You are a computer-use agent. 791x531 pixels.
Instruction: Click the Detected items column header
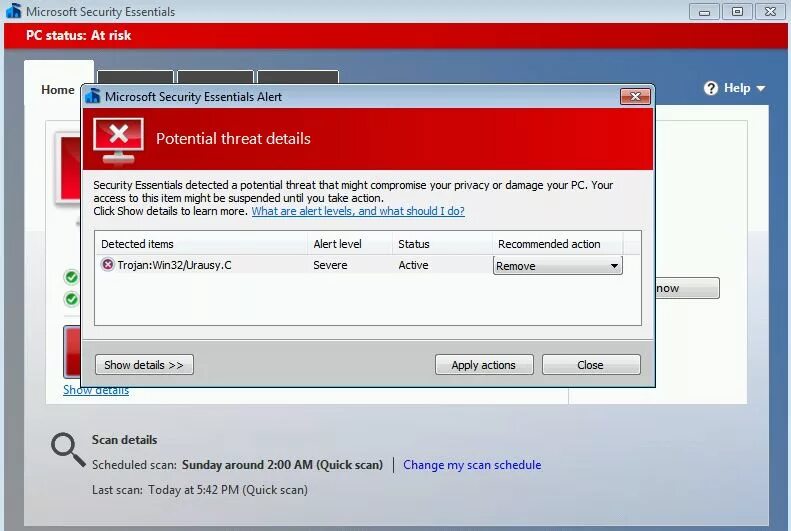(201, 244)
